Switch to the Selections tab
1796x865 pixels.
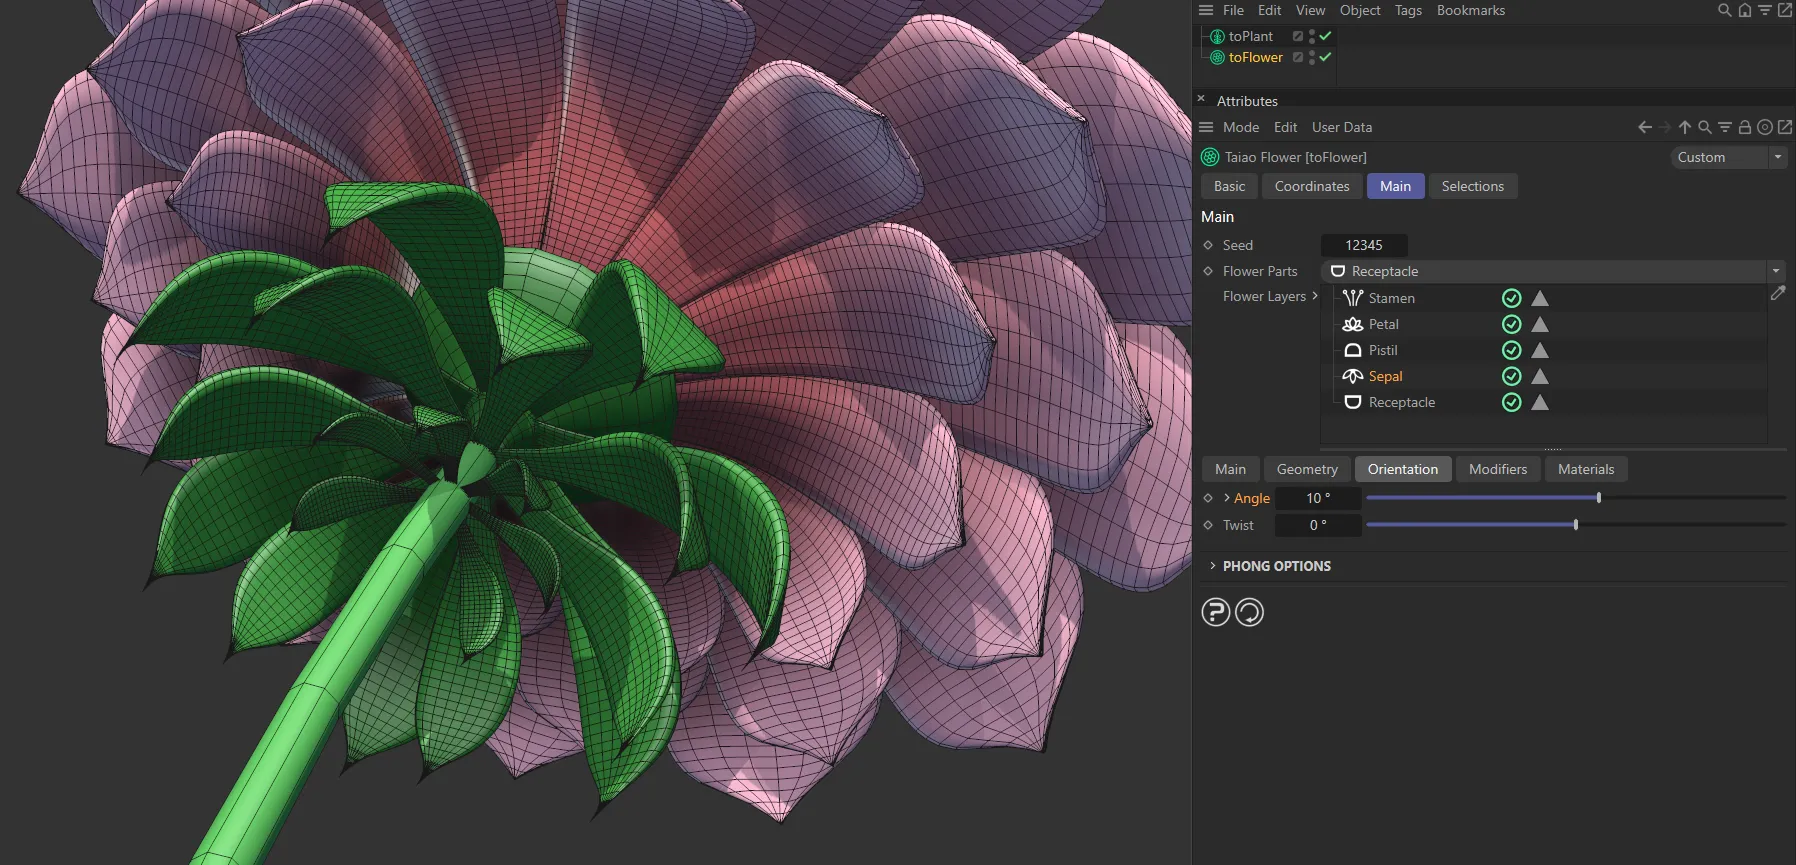pyautogui.click(x=1473, y=186)
